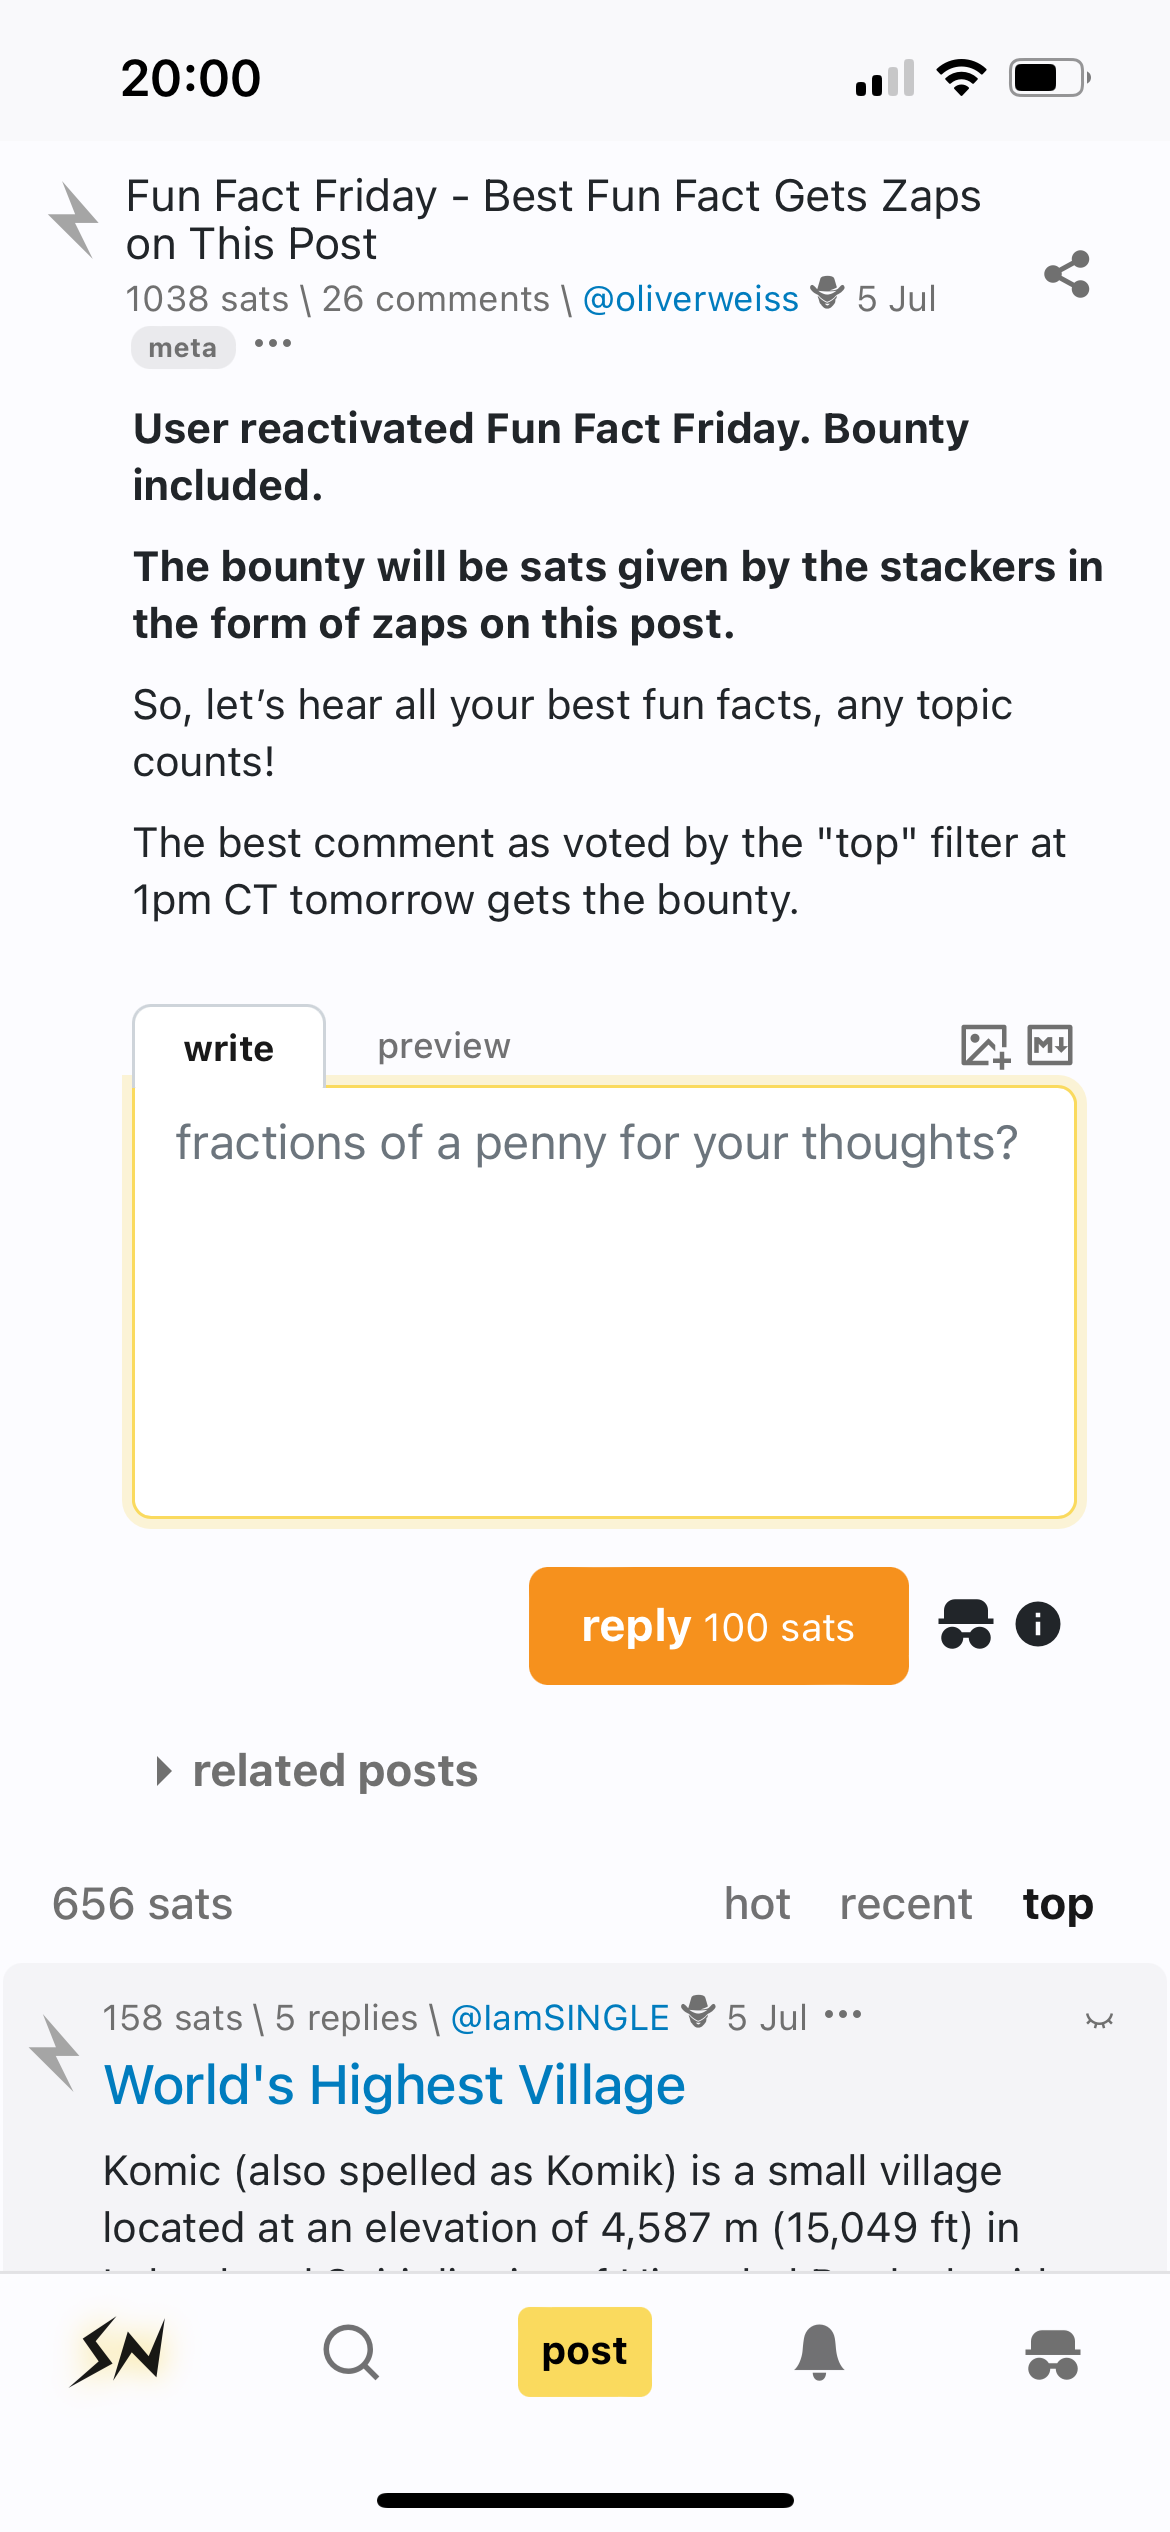Sort comments by recent
This screenshot has width=1170, height=2532.
pyautogui.click(x=905, y=1904)
